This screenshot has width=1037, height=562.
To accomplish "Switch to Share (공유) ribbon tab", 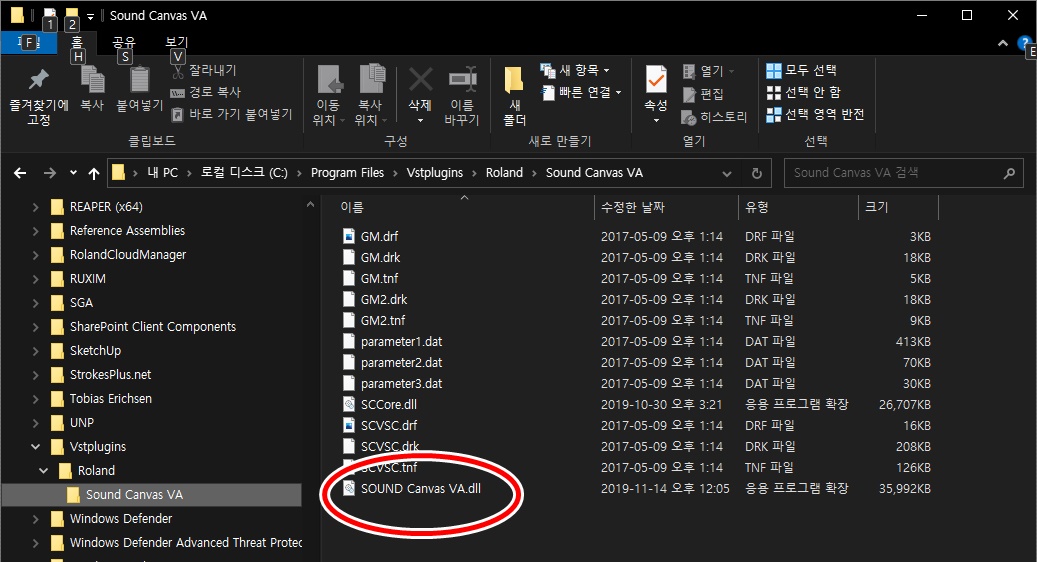I will [x=124, y=42].
